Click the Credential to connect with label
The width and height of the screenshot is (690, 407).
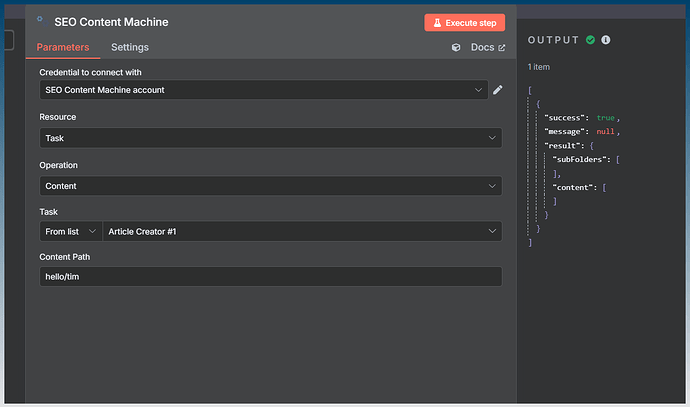click(x=90, y=72)
